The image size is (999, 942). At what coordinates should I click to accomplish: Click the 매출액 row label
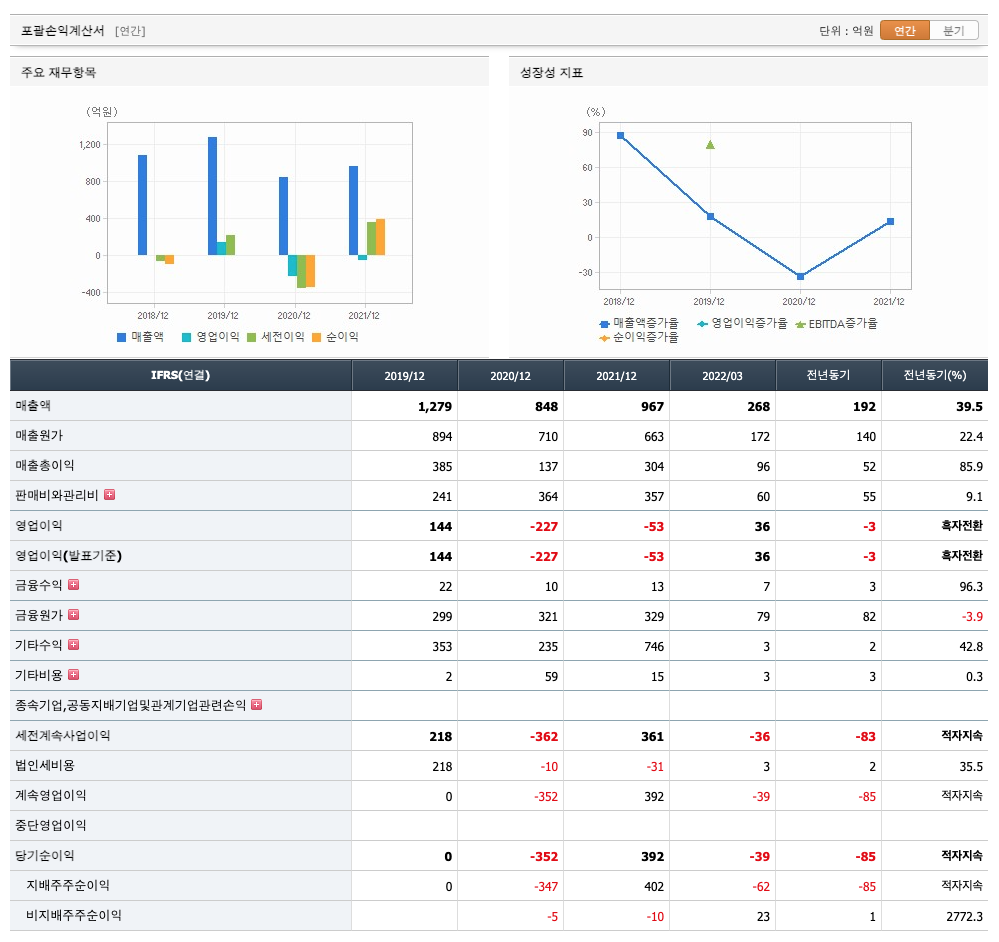coord(33,406)
